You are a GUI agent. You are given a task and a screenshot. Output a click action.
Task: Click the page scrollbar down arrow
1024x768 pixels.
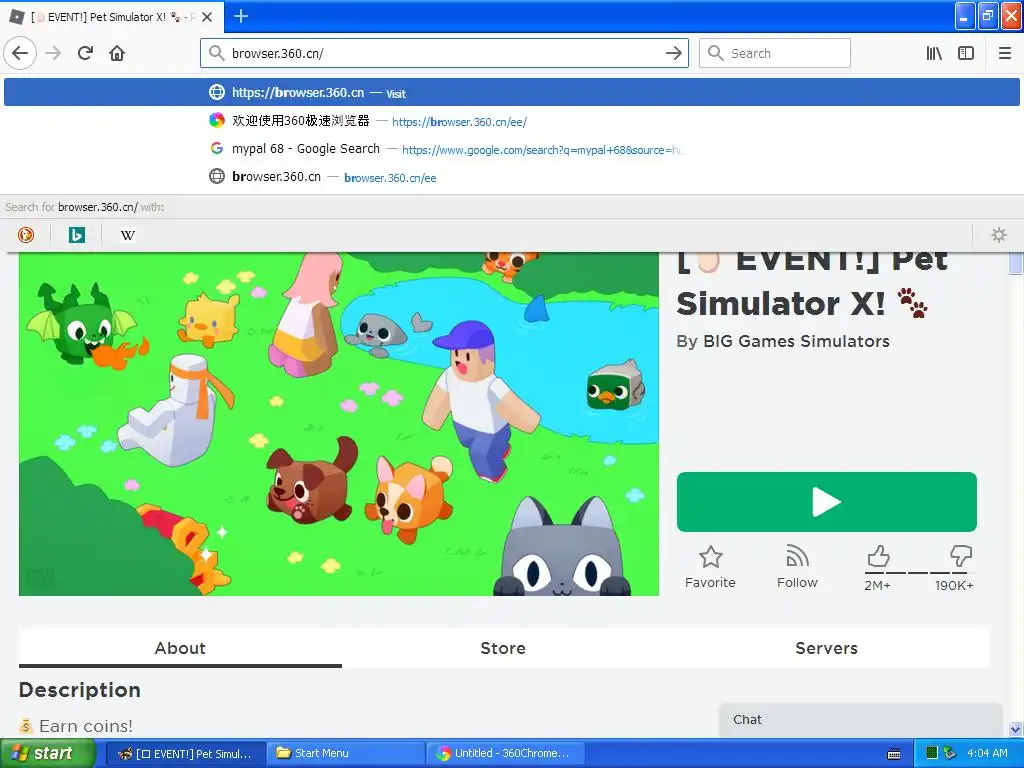point(1015,729)
